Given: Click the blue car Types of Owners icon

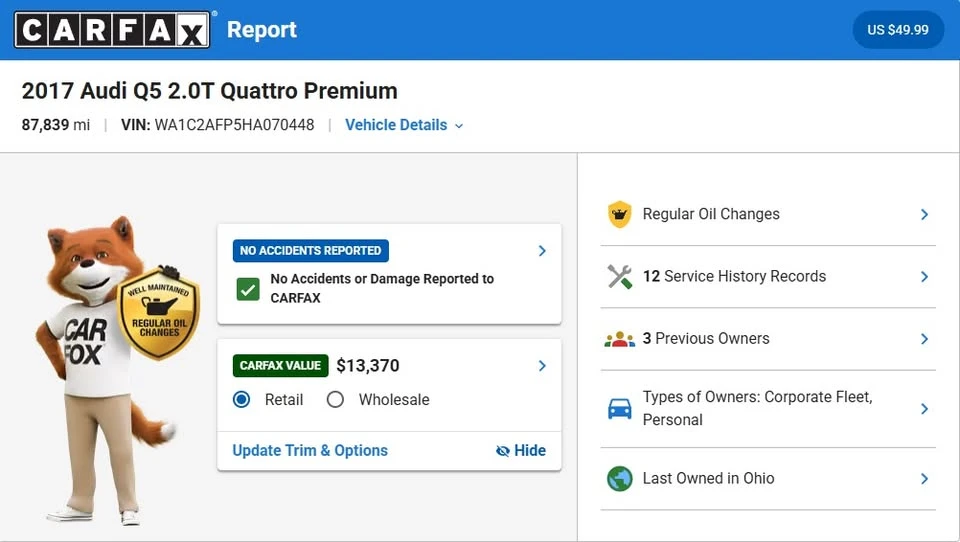Looking at the screenshot, I should (x=620, y=408).
